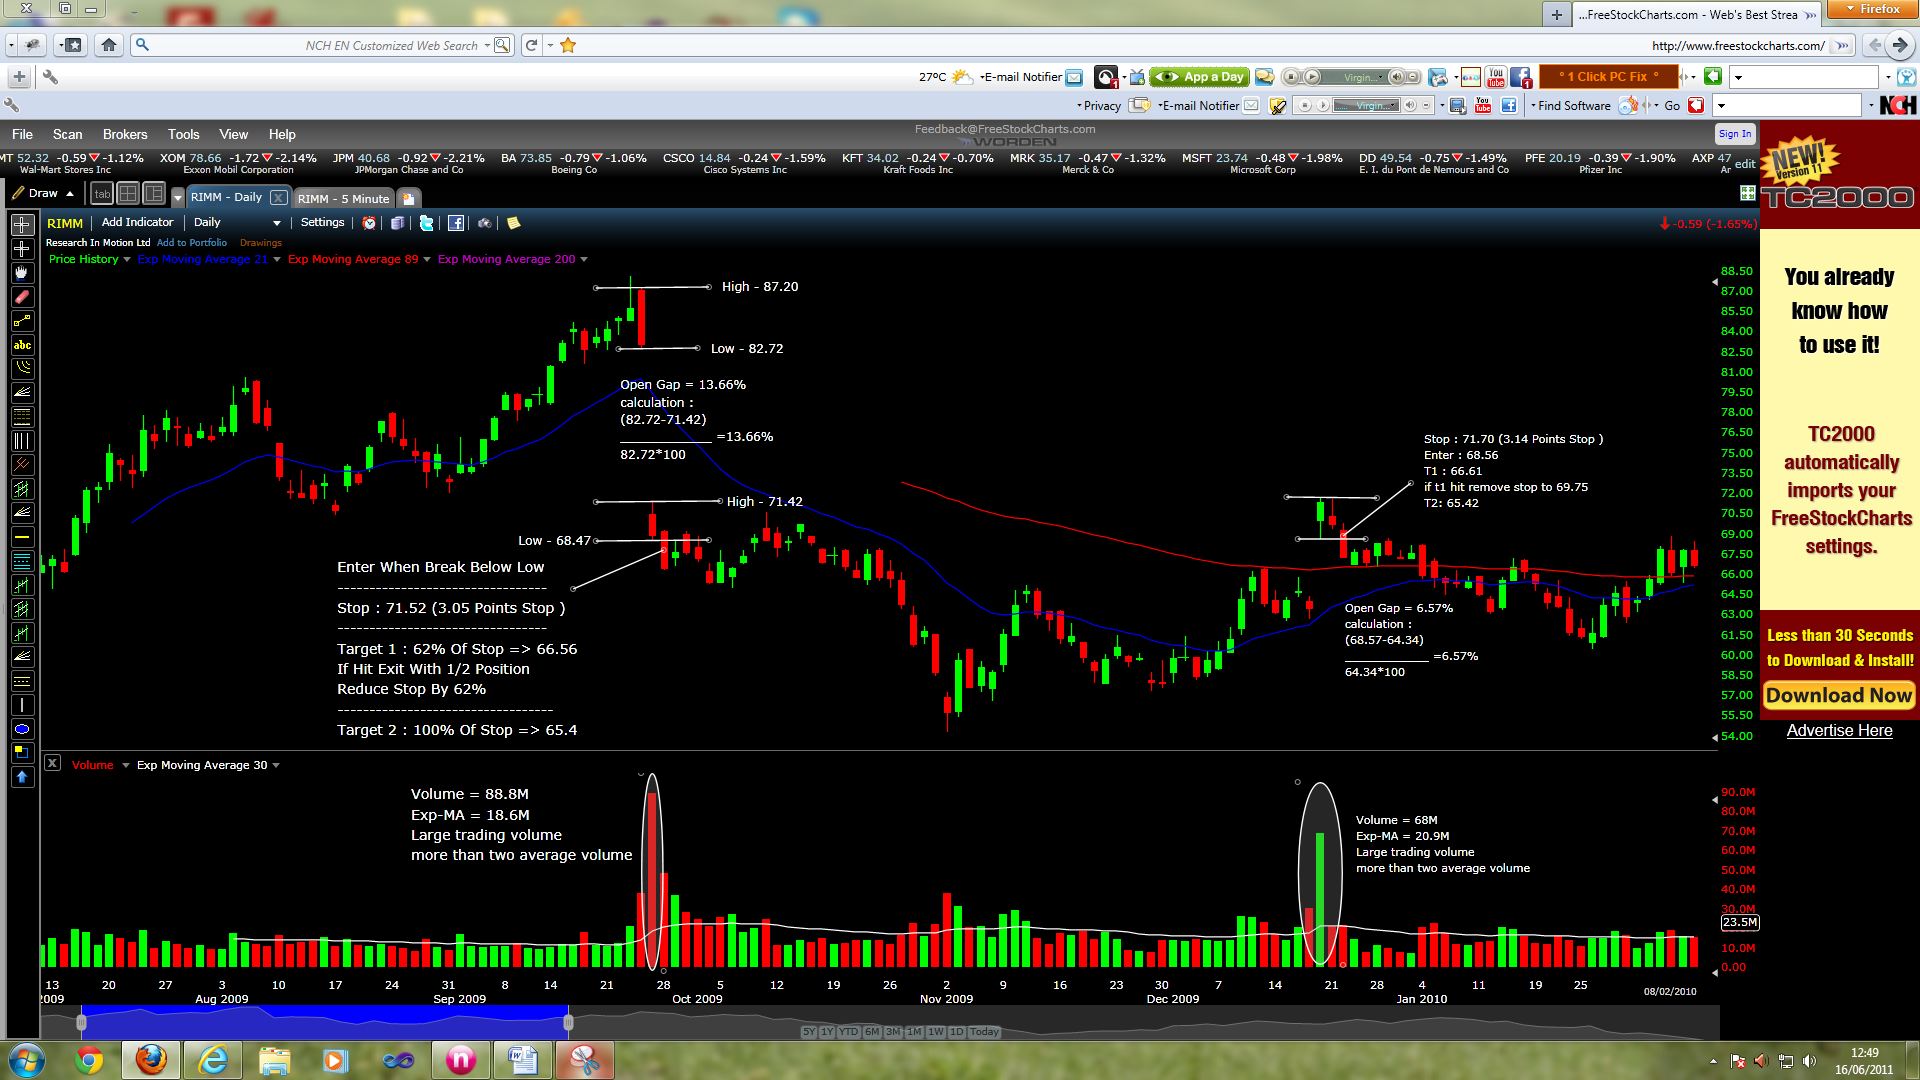Select the trend line drawing tool

pyautogui.click(x=22, y=321)
